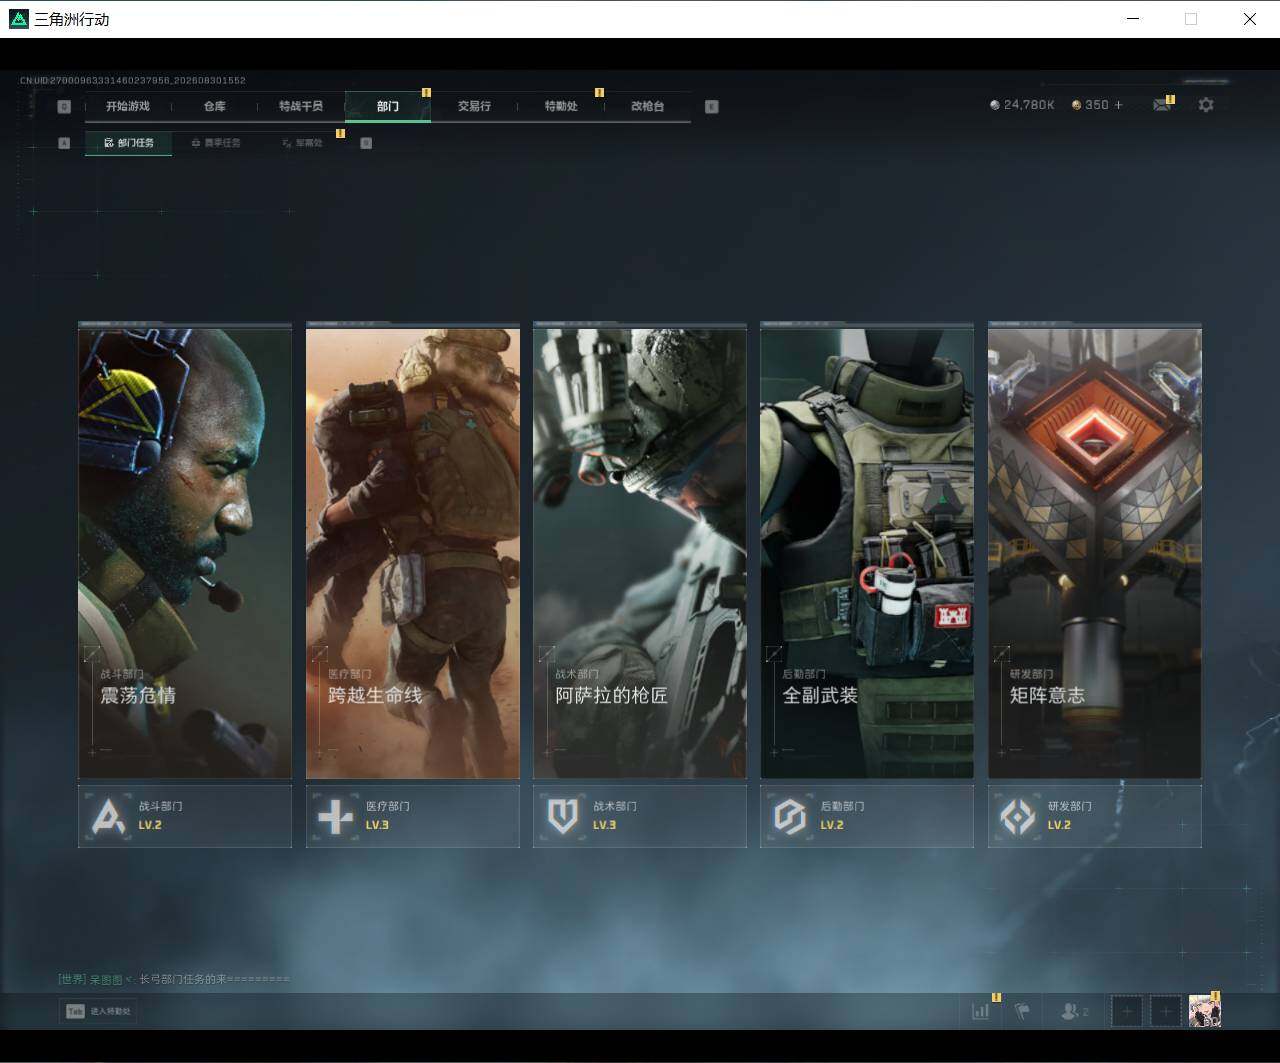Select the second sub-tab next to 部门任务
The width and height of the screenshot is (1280, 1063).
click(216, 143)
